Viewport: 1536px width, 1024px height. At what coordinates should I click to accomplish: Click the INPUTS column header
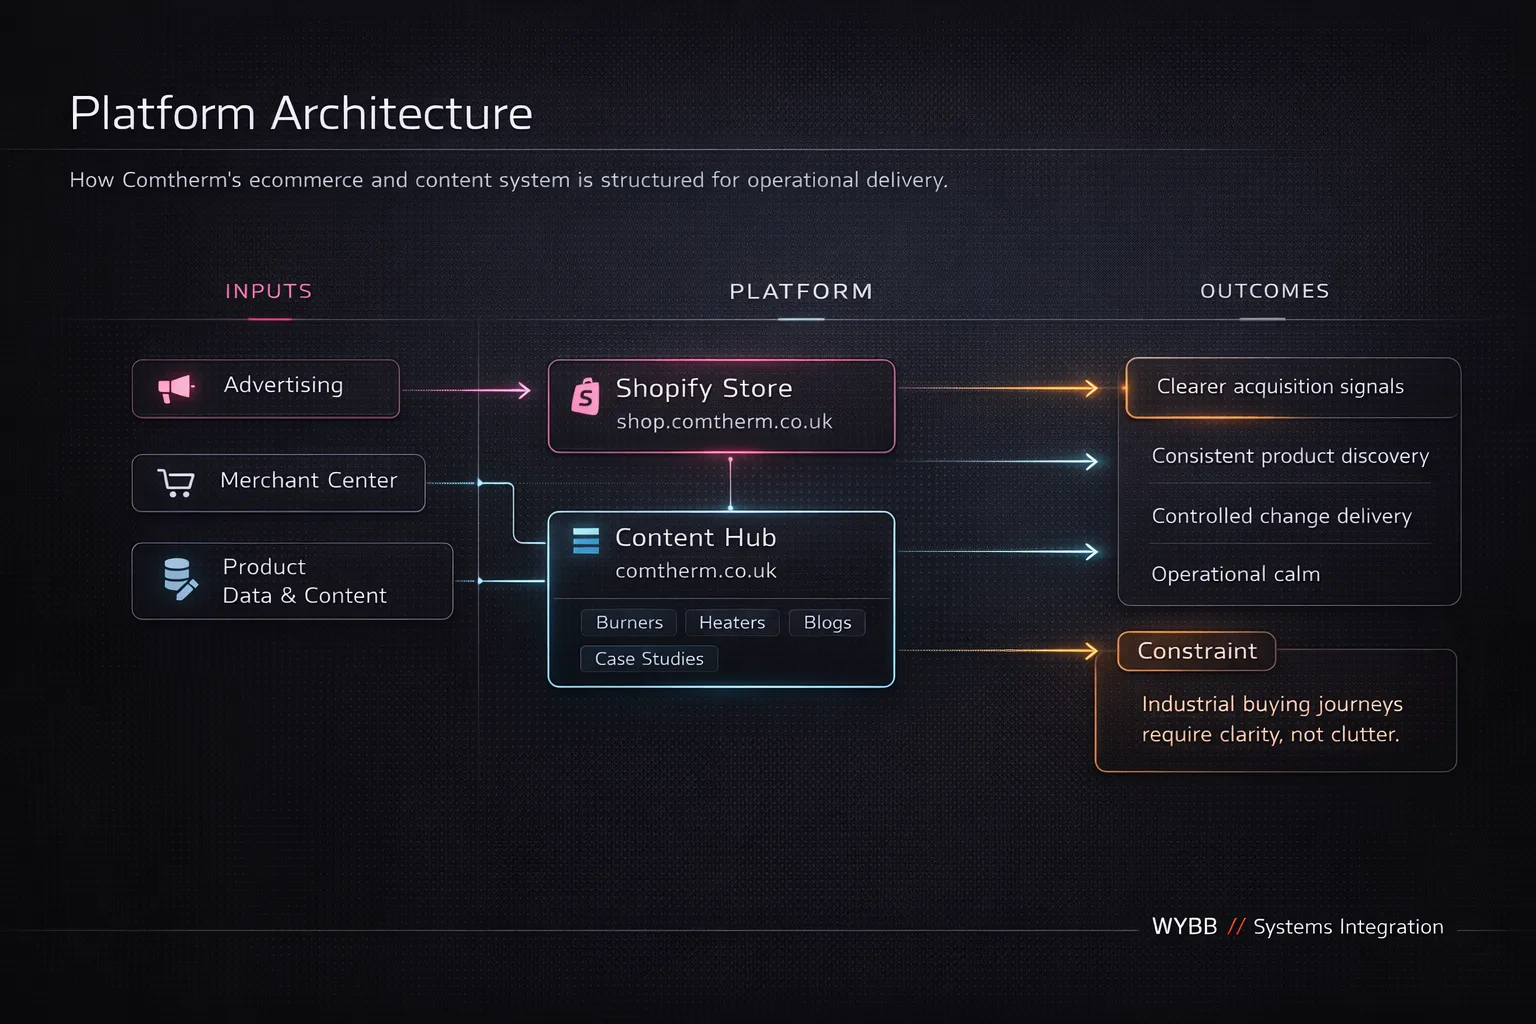269,291
